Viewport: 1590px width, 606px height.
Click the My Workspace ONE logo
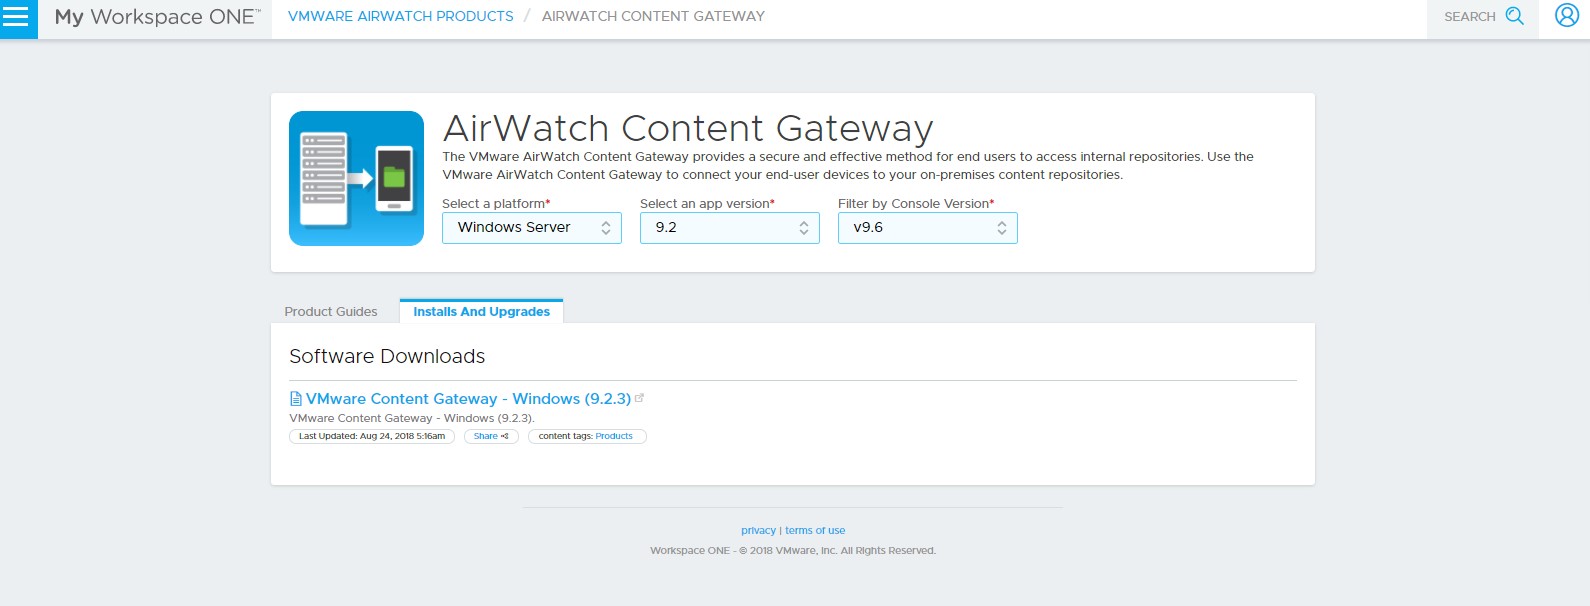tap(157, 17)
